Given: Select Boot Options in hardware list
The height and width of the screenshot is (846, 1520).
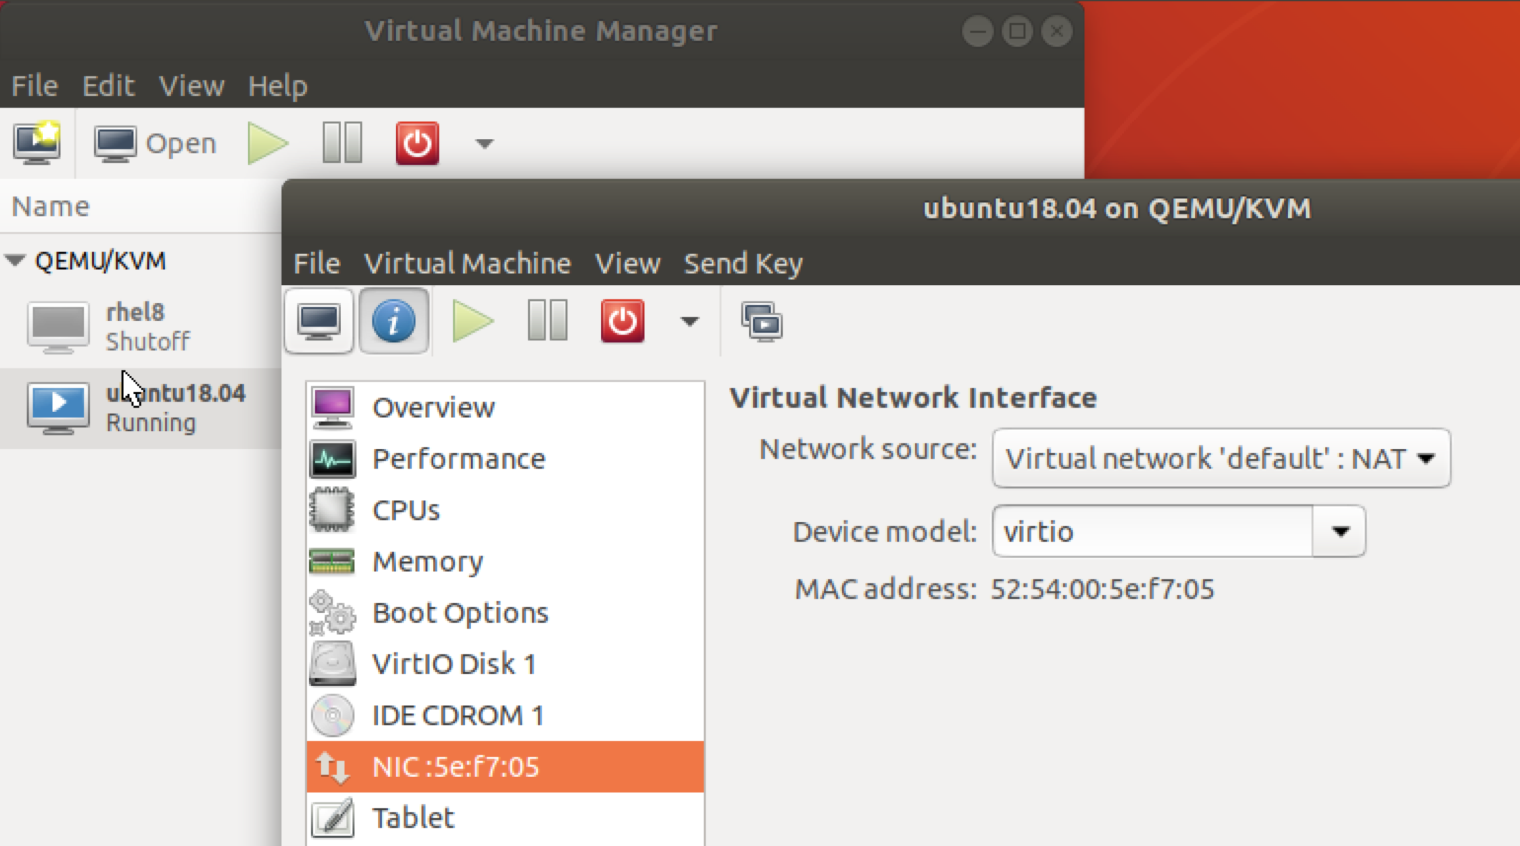Looking at the screenshot, I should pyautogui.click(x=505, y=613).
